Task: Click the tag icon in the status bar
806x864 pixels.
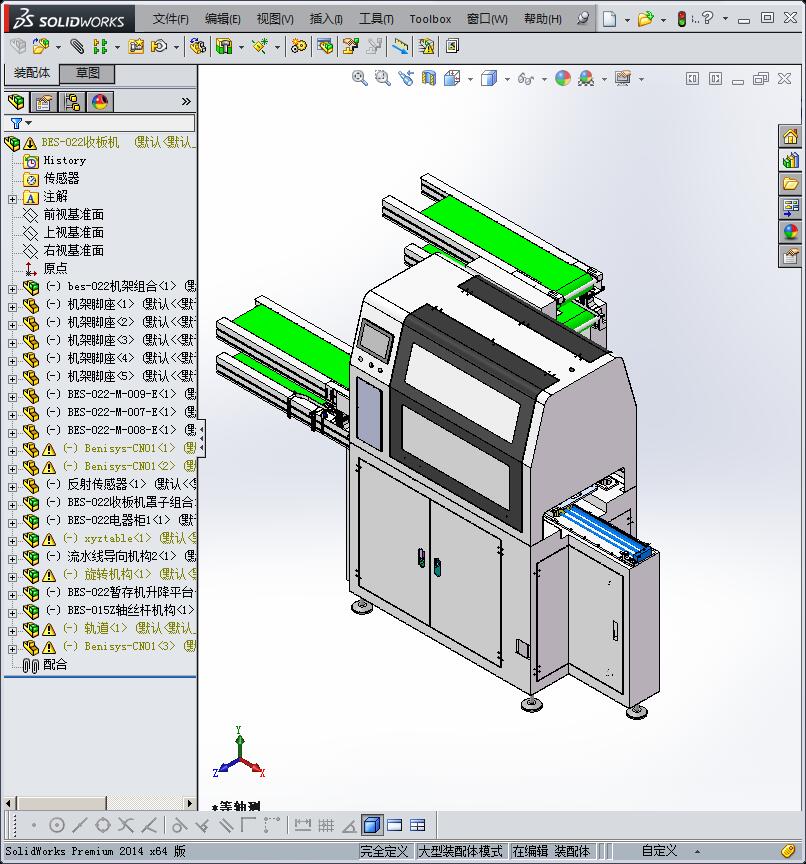Action: point(788,851)
